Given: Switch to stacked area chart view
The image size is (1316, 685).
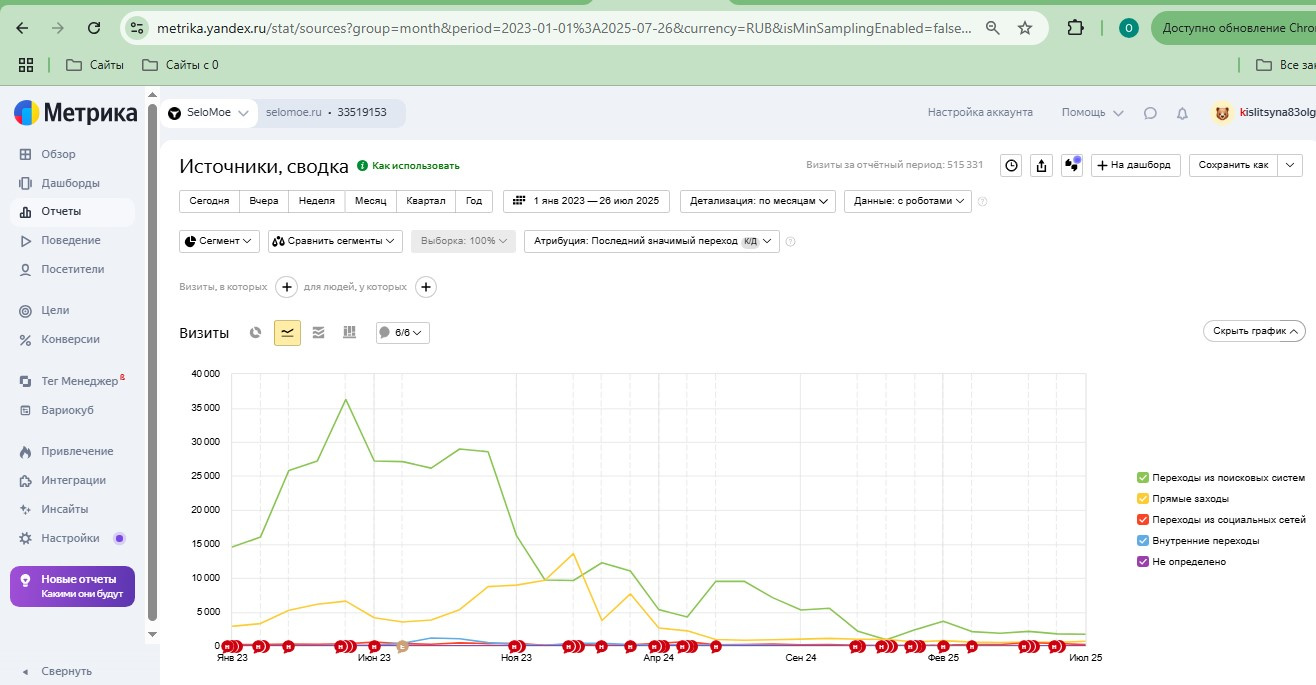Looking at the screenshot, I should [x=318, y=333].
